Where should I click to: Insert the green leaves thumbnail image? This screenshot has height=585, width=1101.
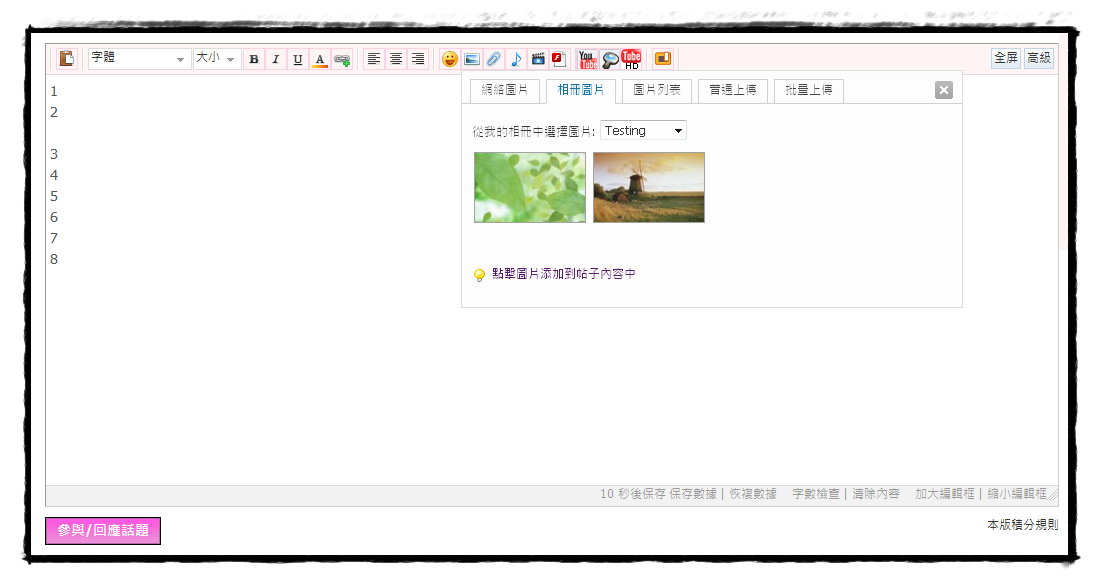[x=529, y=188]
